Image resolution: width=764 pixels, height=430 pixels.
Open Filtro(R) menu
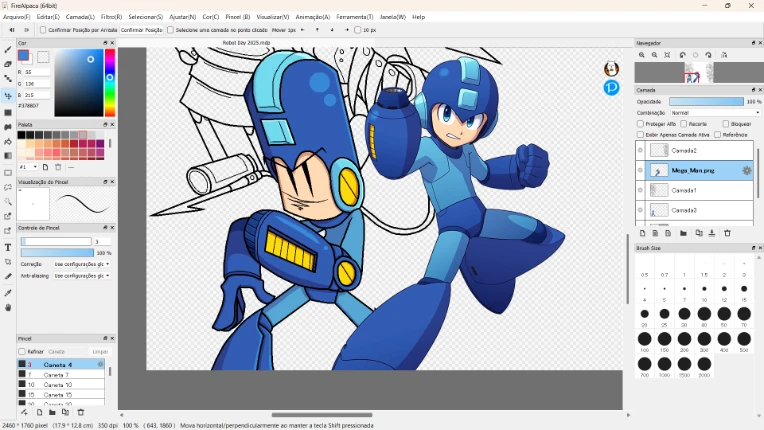tap(112, 17)
